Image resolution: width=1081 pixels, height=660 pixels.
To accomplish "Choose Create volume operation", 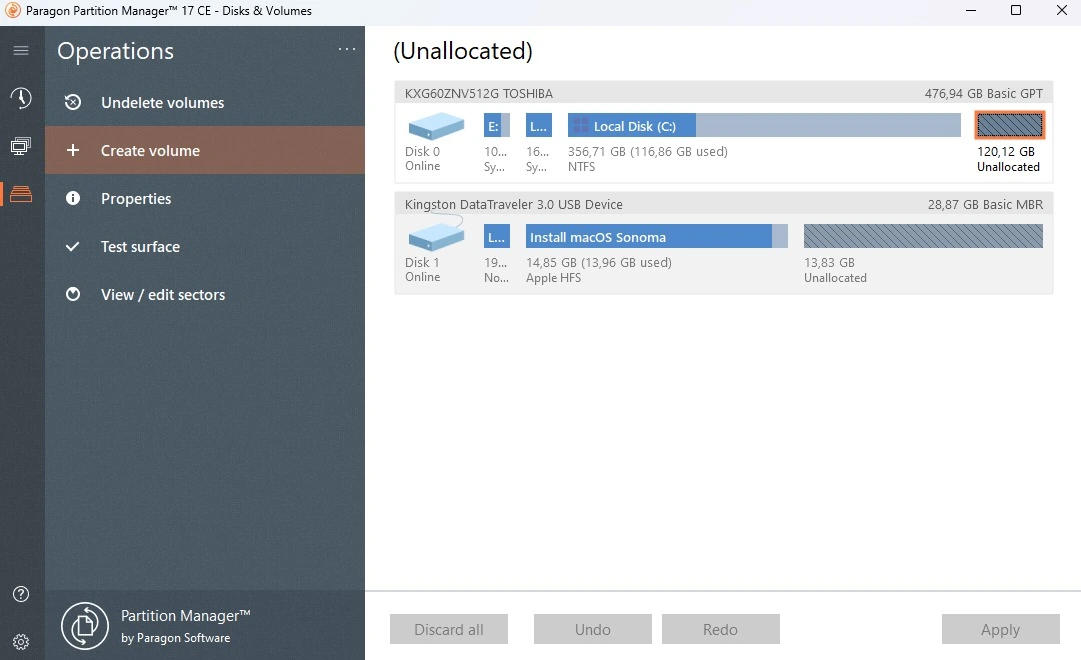I will tap(205, 150).
